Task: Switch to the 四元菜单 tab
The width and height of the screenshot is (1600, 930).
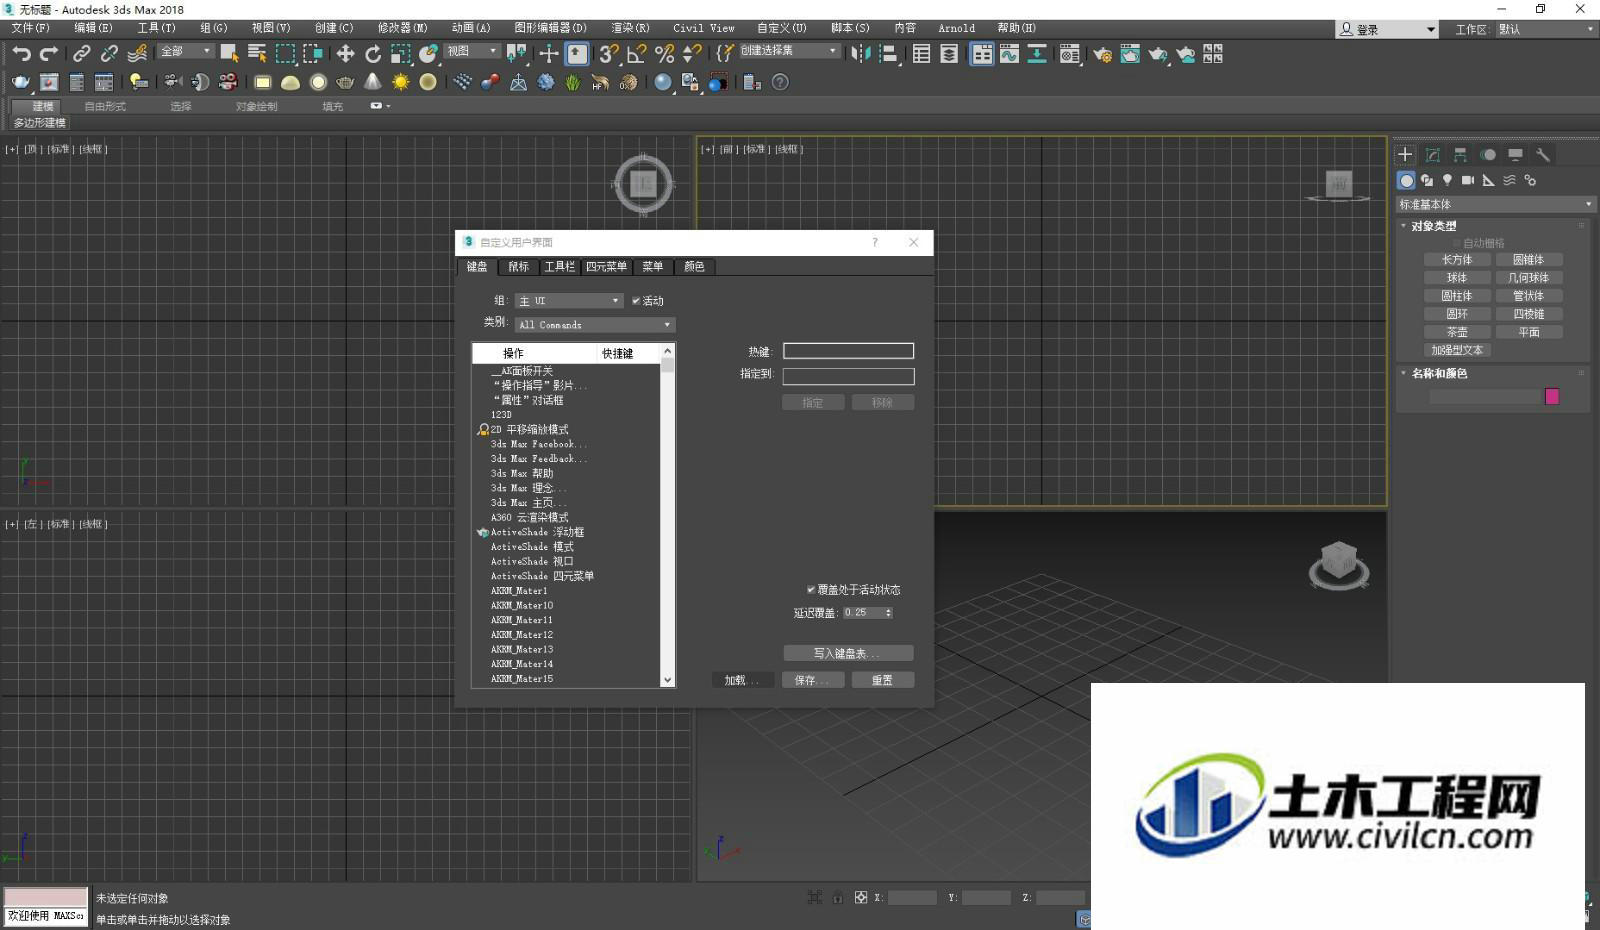Action: (x=606, y=267)
